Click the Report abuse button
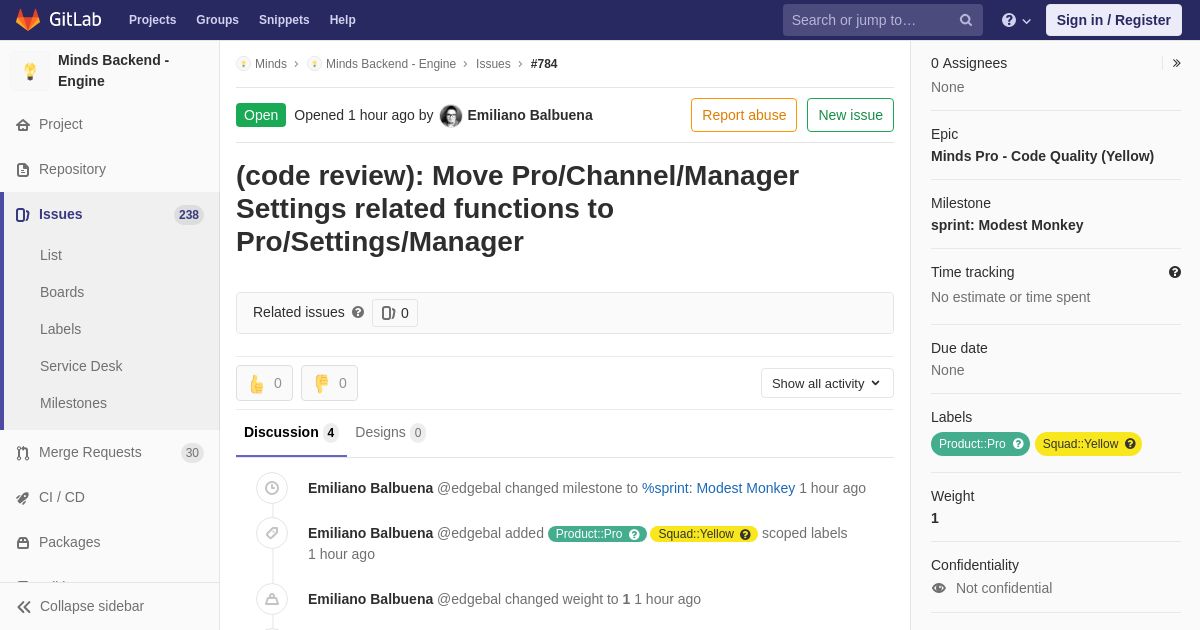 (x=744, y=115)
